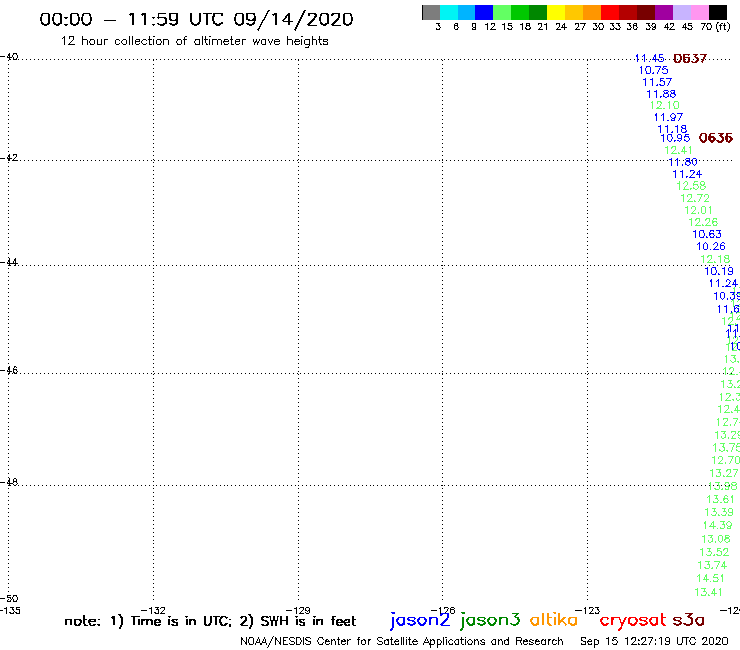The image size is (740, 650).
Task: Click the altika satellite legend label
Action: point(553,620)
